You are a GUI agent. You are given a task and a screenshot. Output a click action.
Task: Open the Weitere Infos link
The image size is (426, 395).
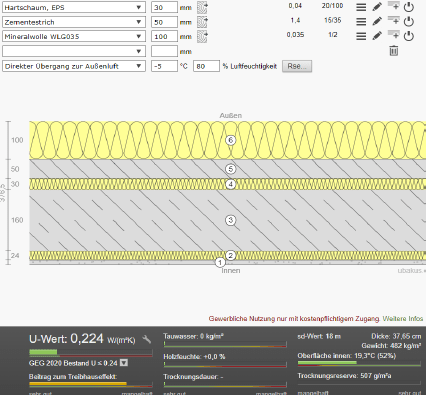[x=403, y=319]
